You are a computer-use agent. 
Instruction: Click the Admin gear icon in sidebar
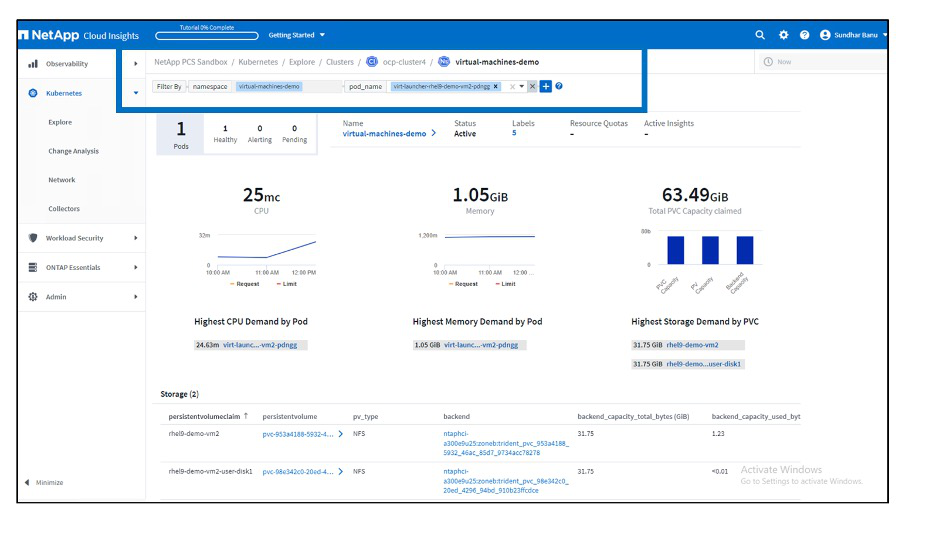coord(33,297)
